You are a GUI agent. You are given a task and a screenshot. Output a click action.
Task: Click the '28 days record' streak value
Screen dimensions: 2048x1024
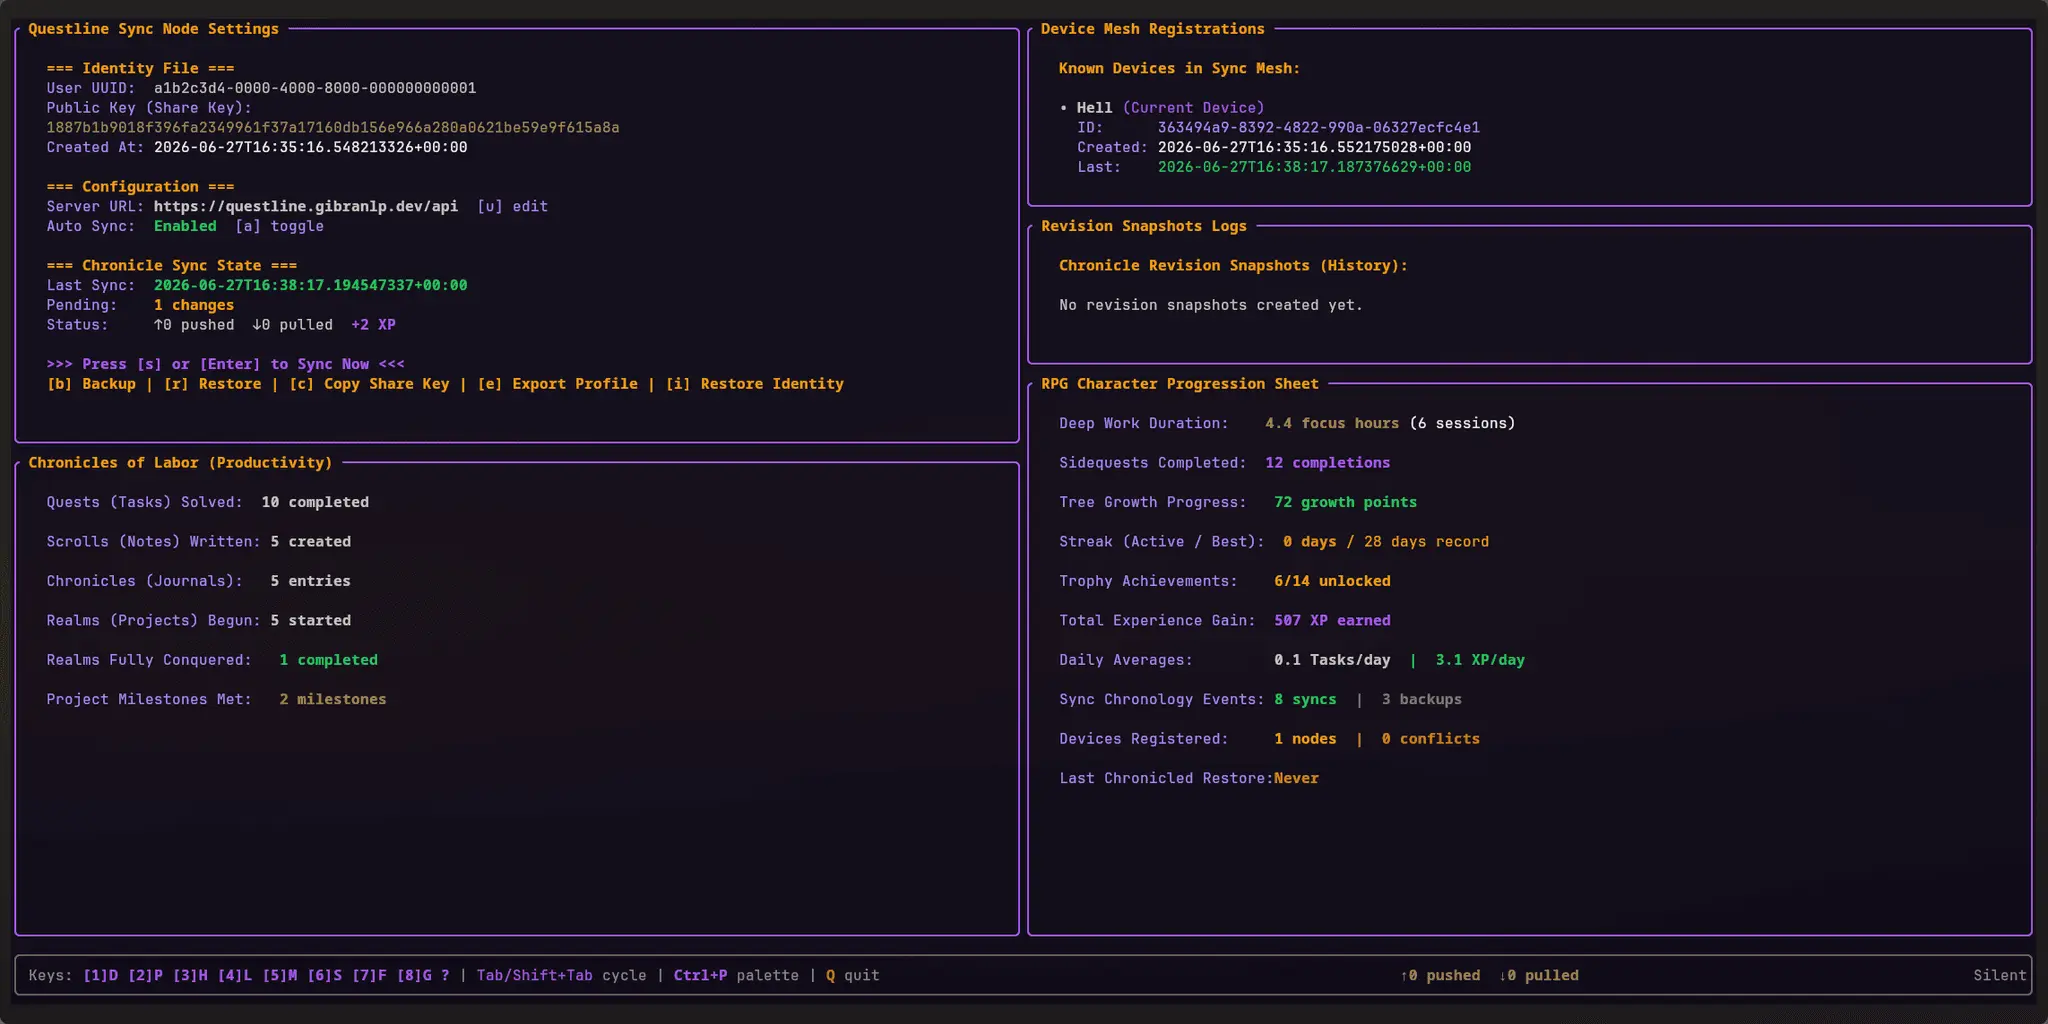click(x=1426, y=542)
